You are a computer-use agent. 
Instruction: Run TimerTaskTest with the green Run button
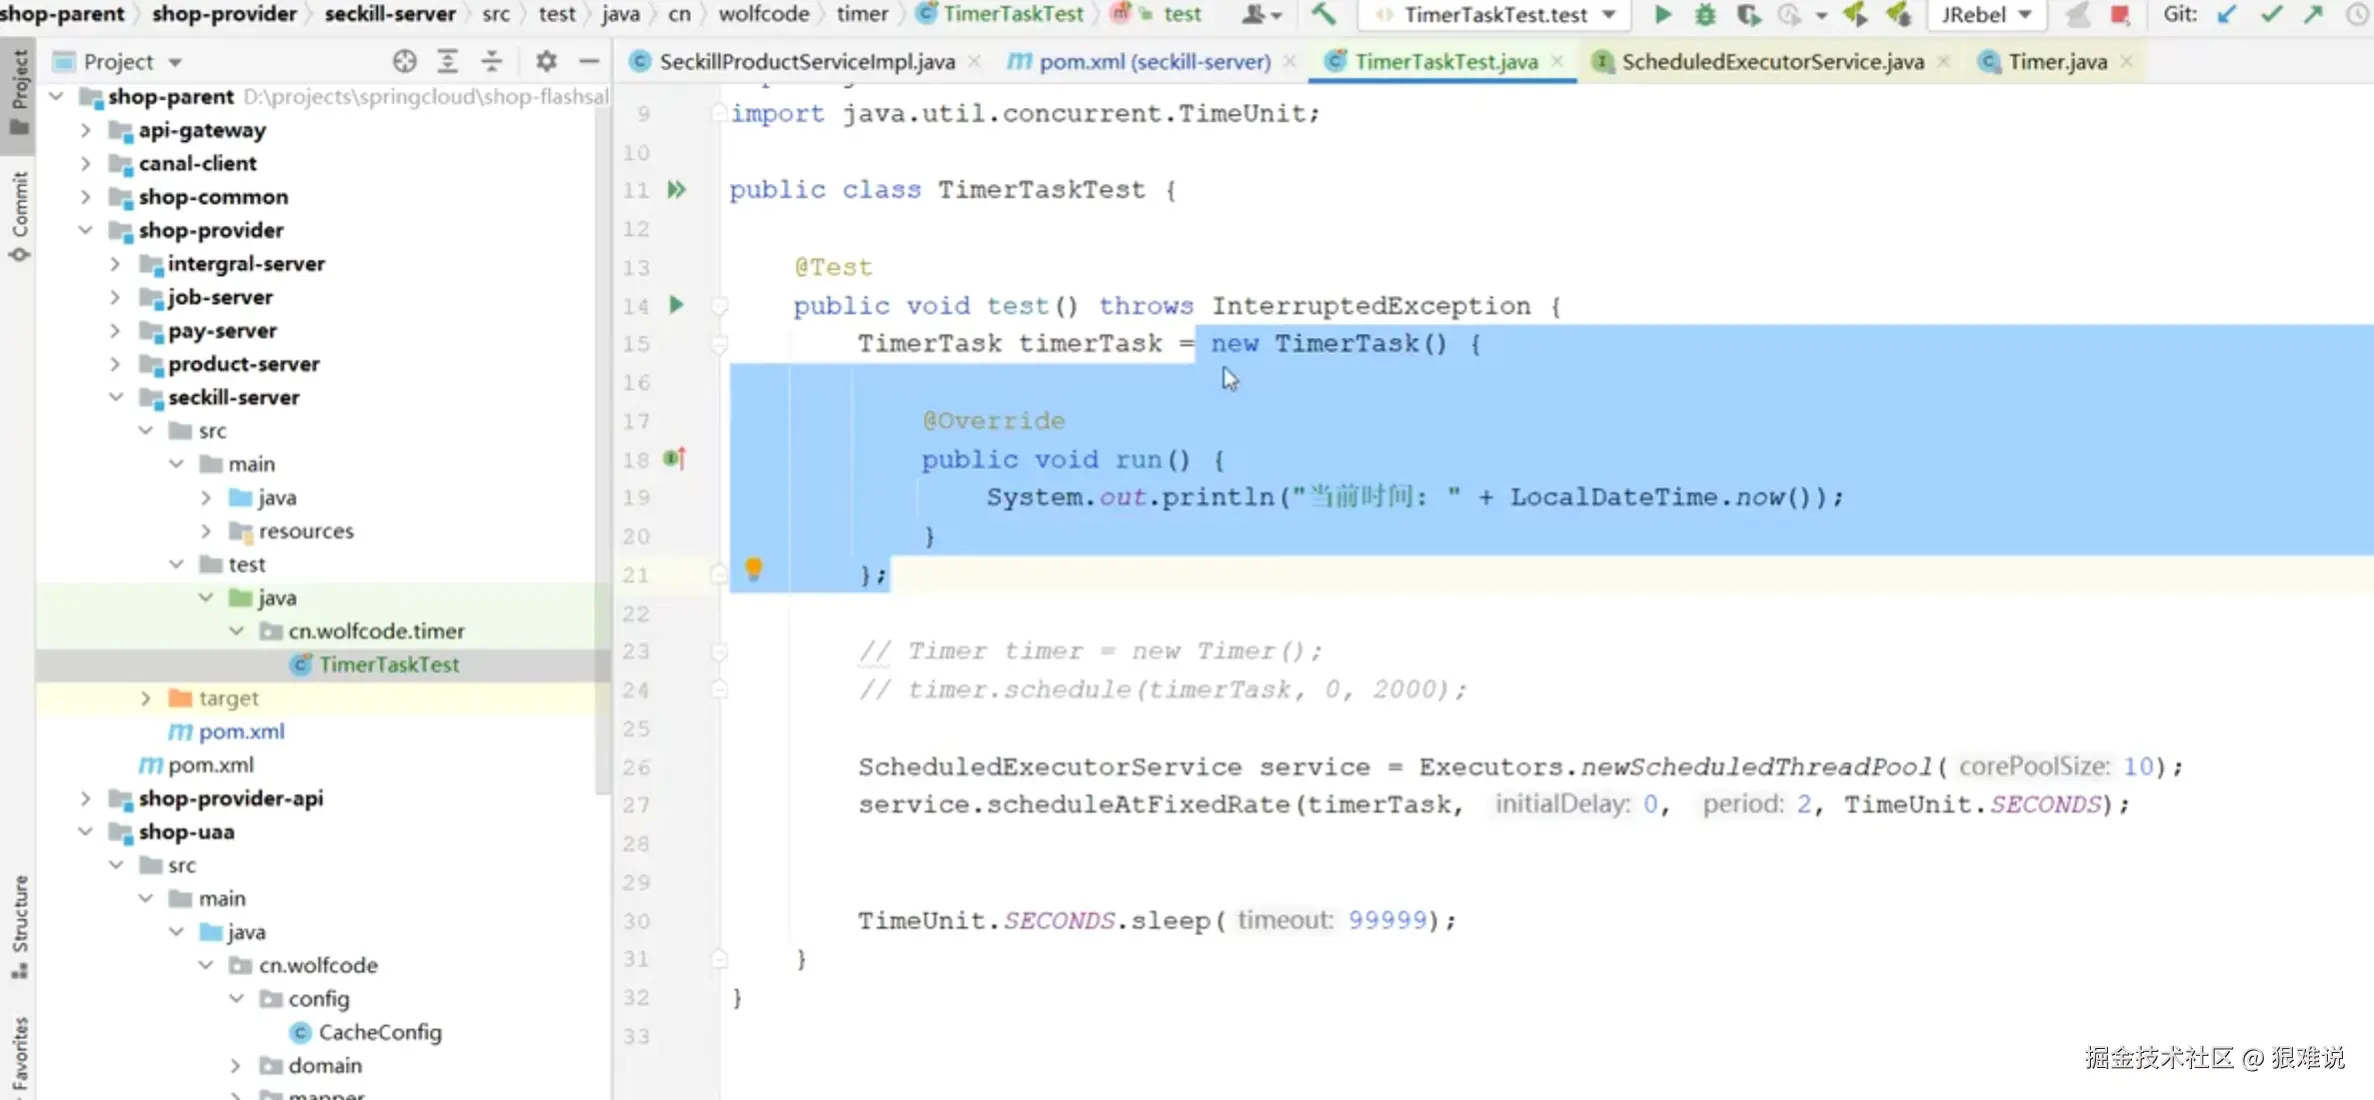(x=1663, y=14)
